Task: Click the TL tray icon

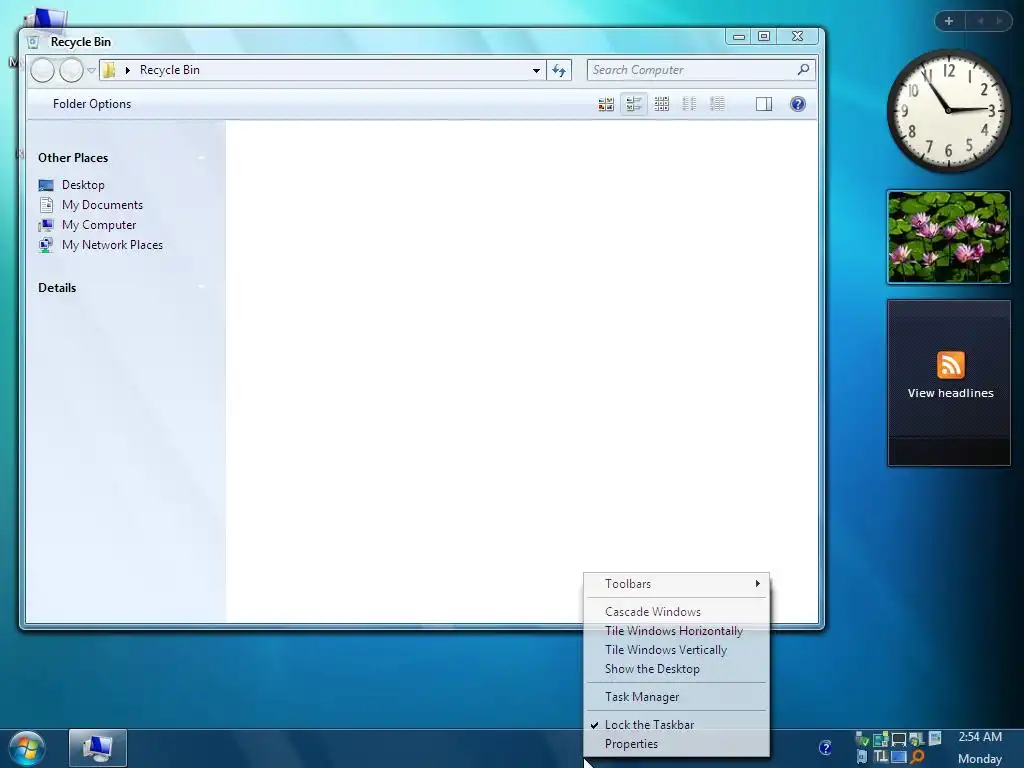Action: (880, 757)
